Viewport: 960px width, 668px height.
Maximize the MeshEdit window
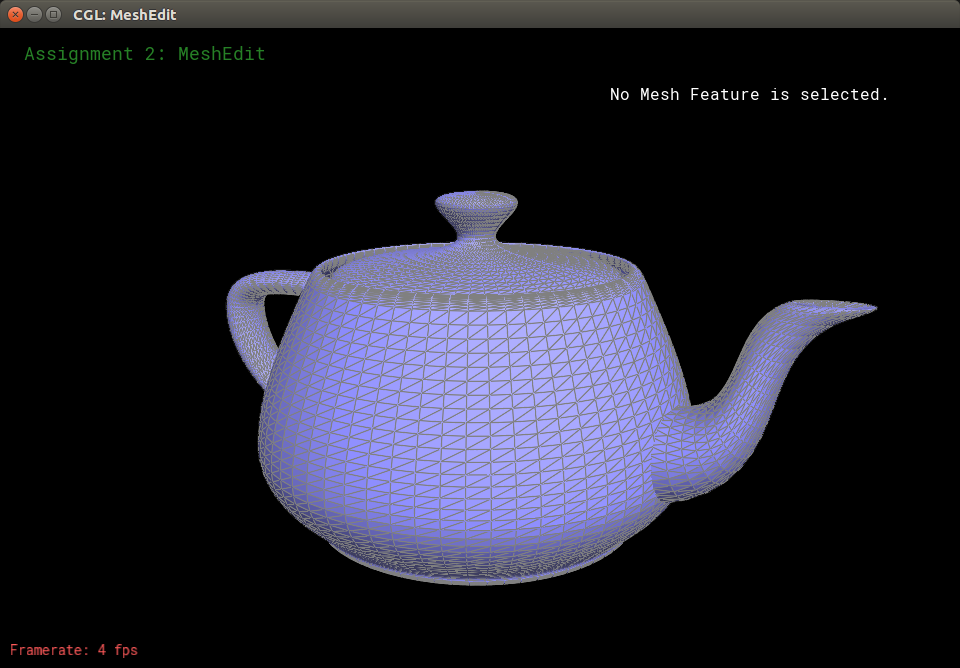pos(53,15)
